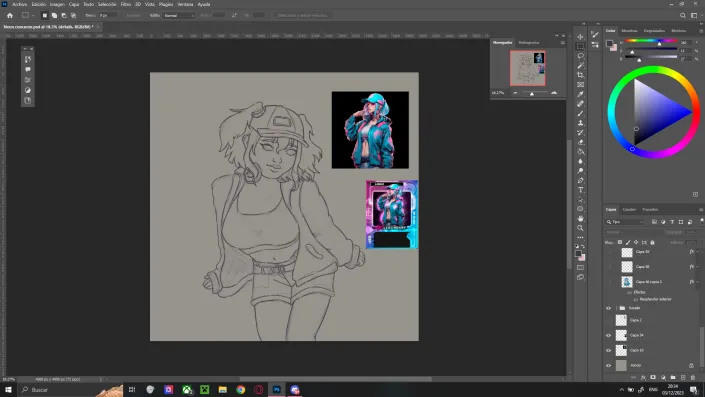Select the Hand tool

click(580, 219)
